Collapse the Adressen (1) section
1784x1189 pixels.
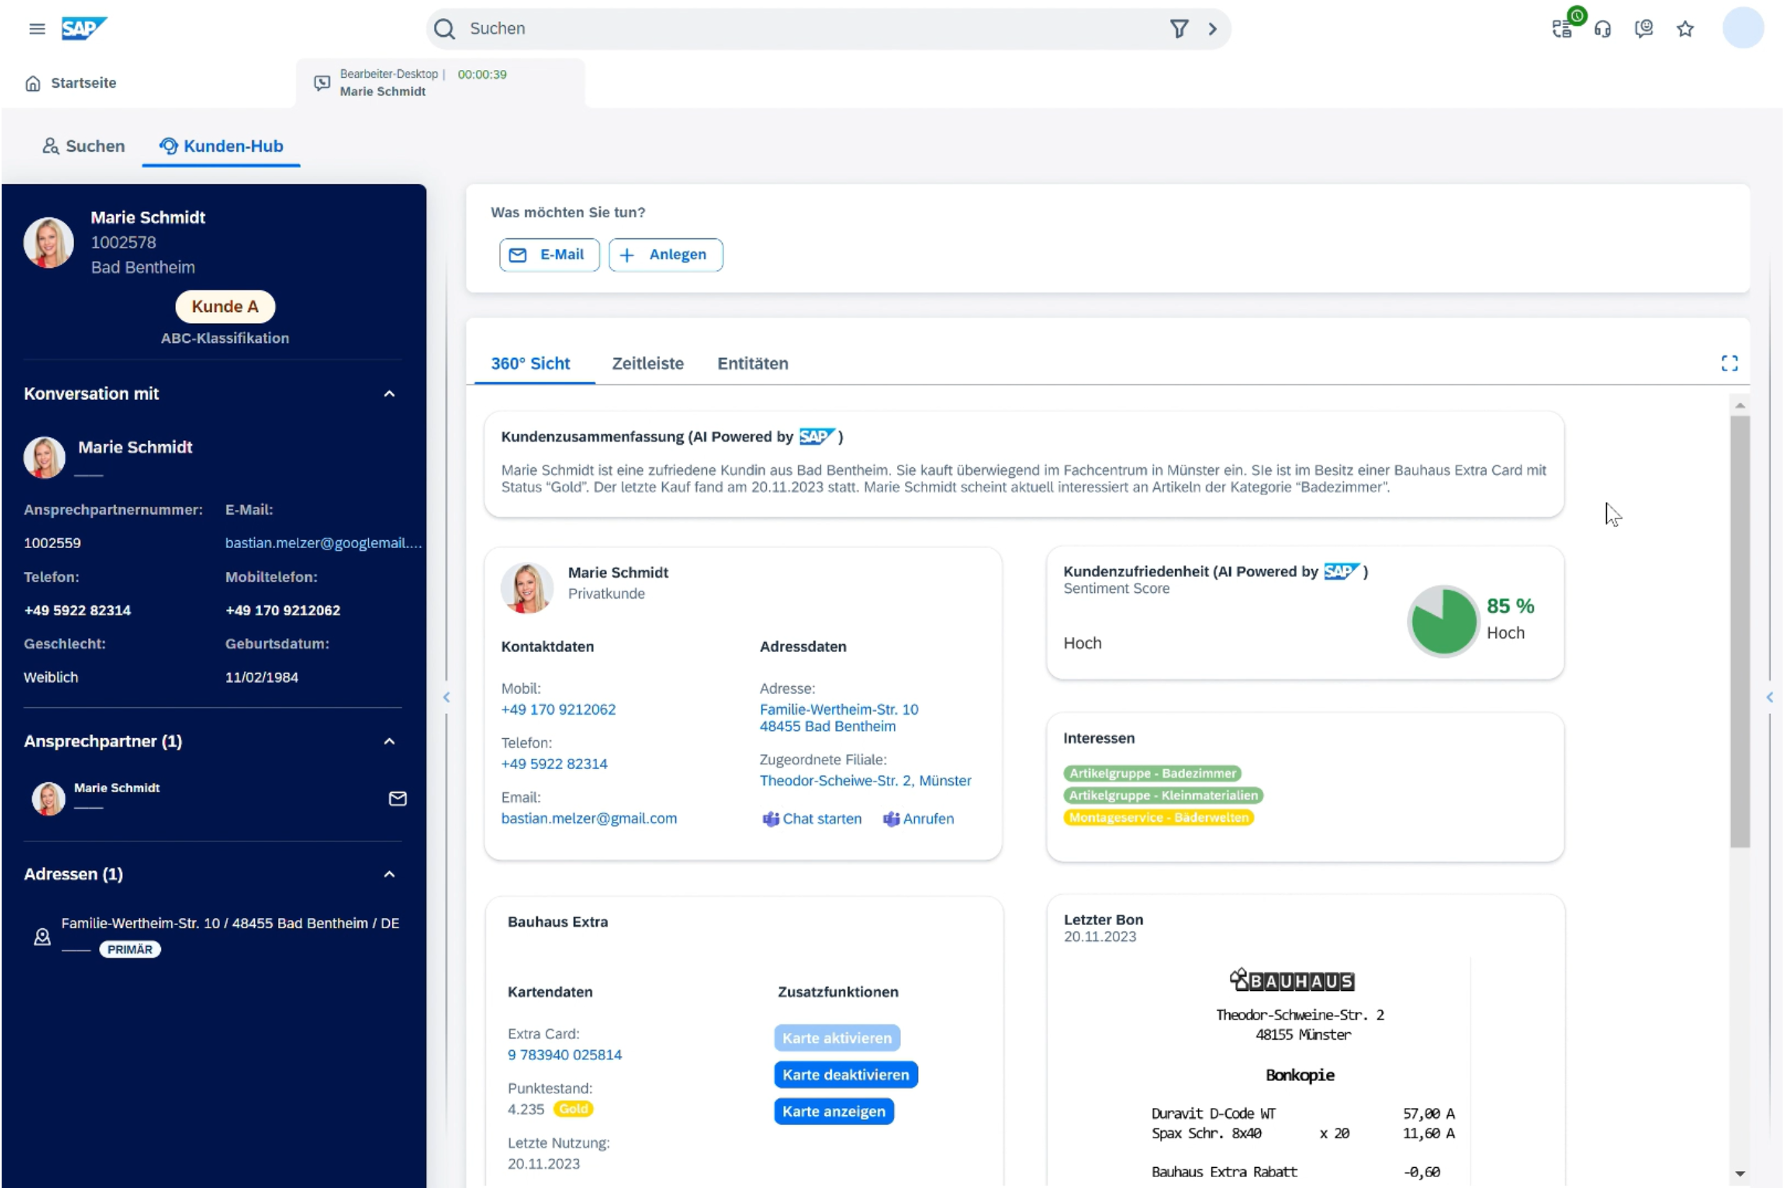point(389,874)
